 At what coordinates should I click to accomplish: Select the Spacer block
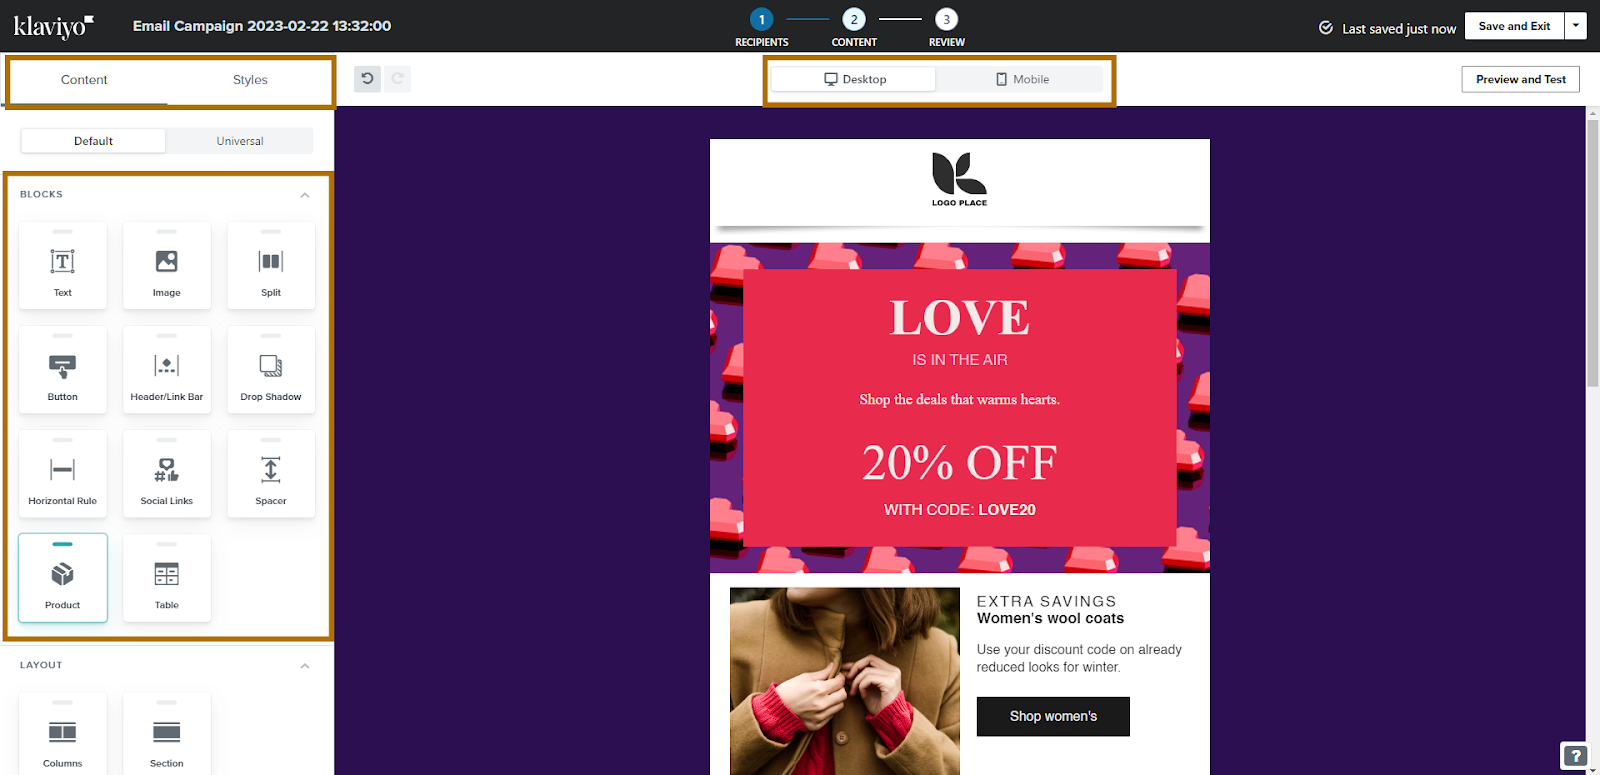271,474
